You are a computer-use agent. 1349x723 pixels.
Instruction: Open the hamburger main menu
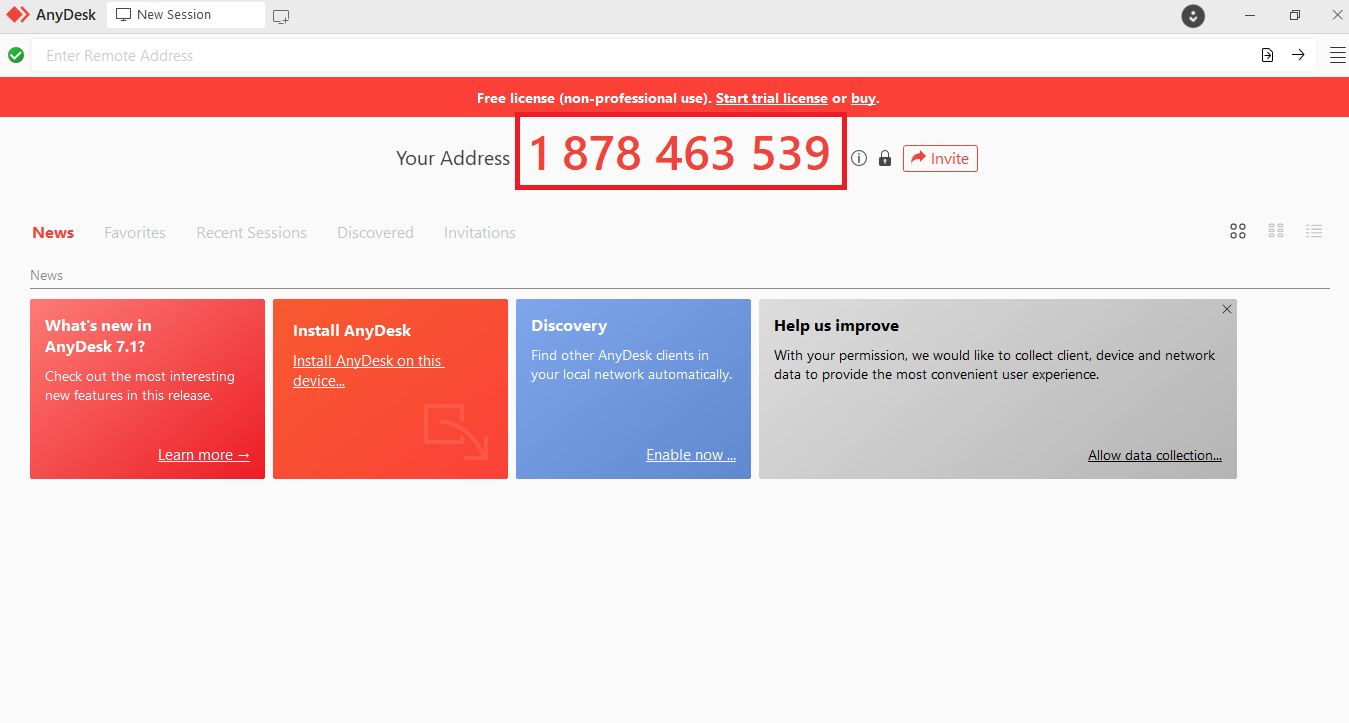[x=1337, y=55]
